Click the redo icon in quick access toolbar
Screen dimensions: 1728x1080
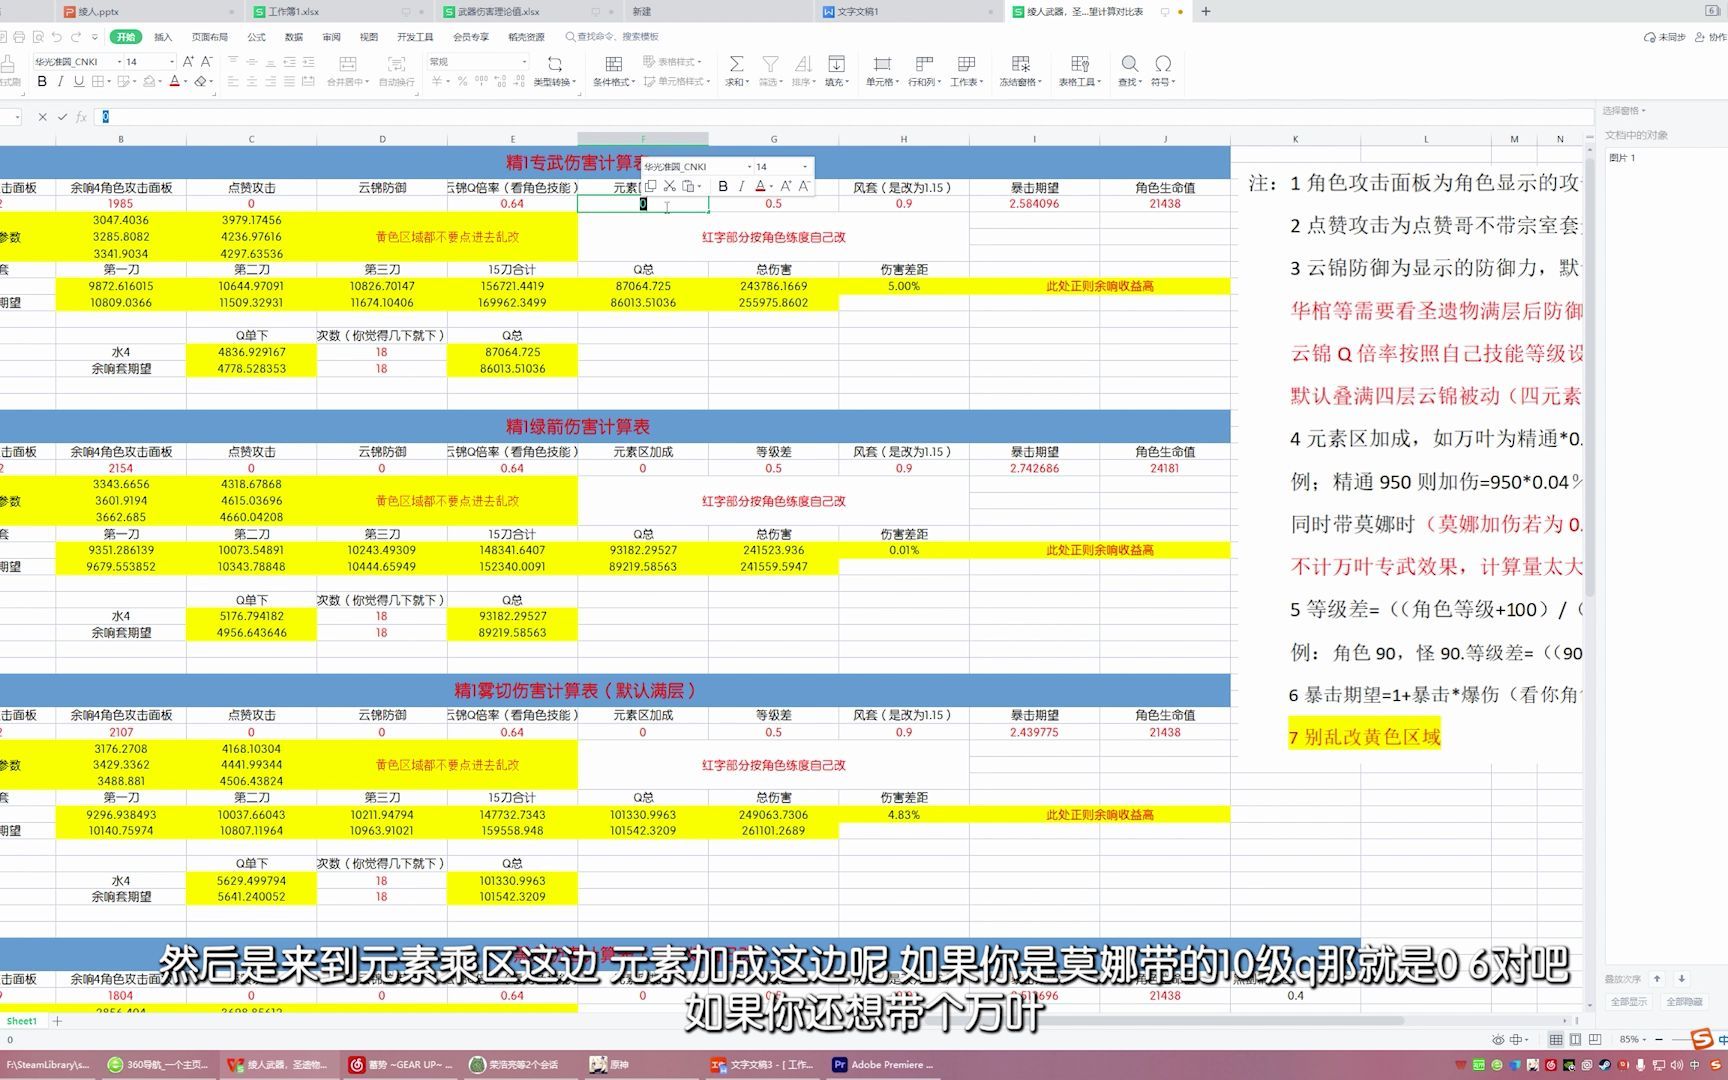[76, 37]
